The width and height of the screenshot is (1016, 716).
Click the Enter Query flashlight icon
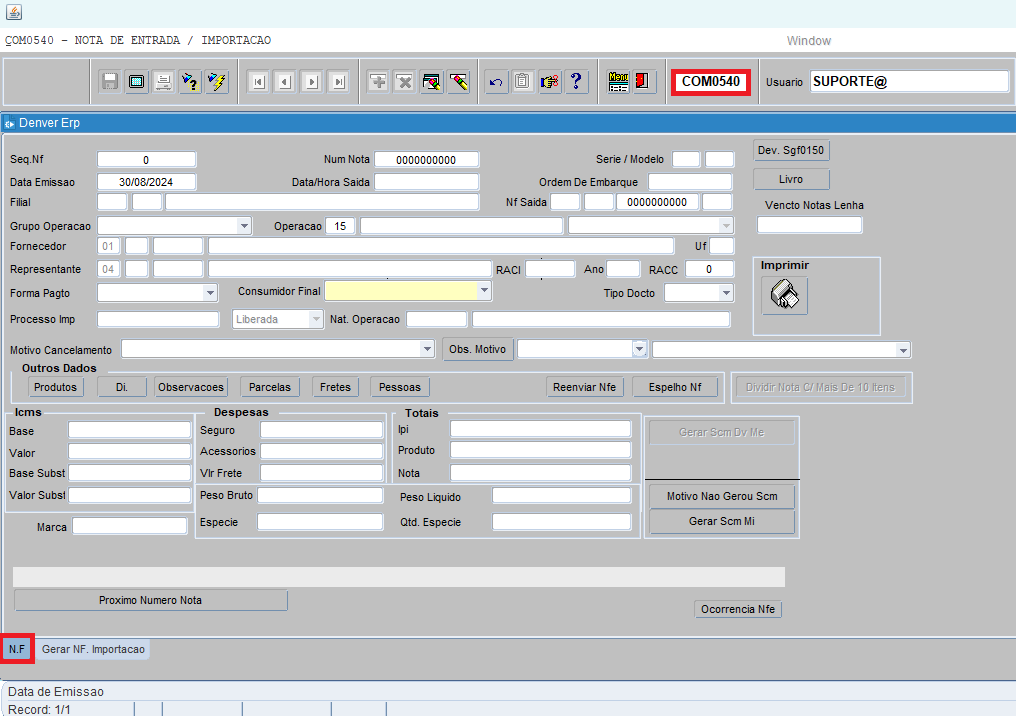coord(190,82)
